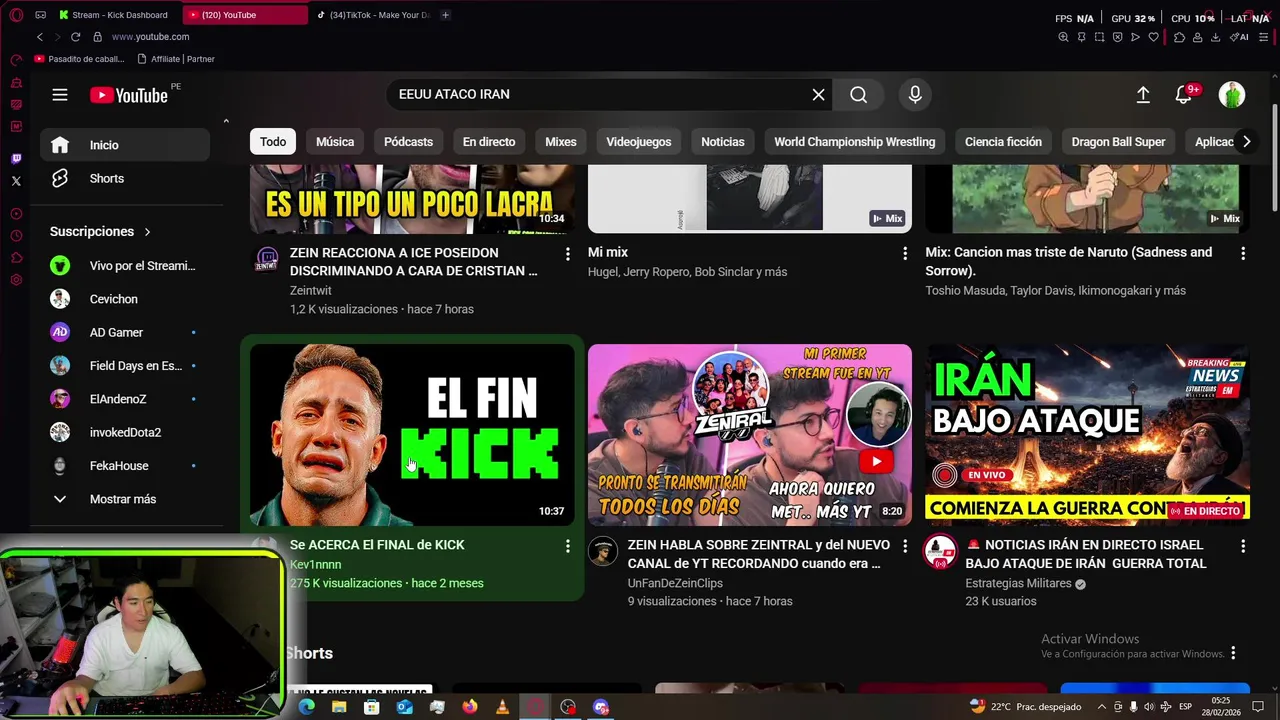Open Estrategias Militares channel link
1280x720 pixels.
pyautogui.click(x=1018, y=583)
